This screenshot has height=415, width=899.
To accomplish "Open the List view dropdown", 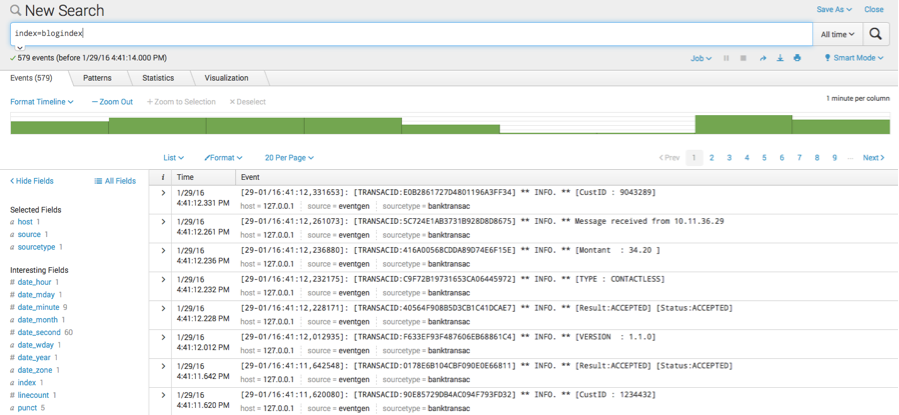I will (174, 158).
